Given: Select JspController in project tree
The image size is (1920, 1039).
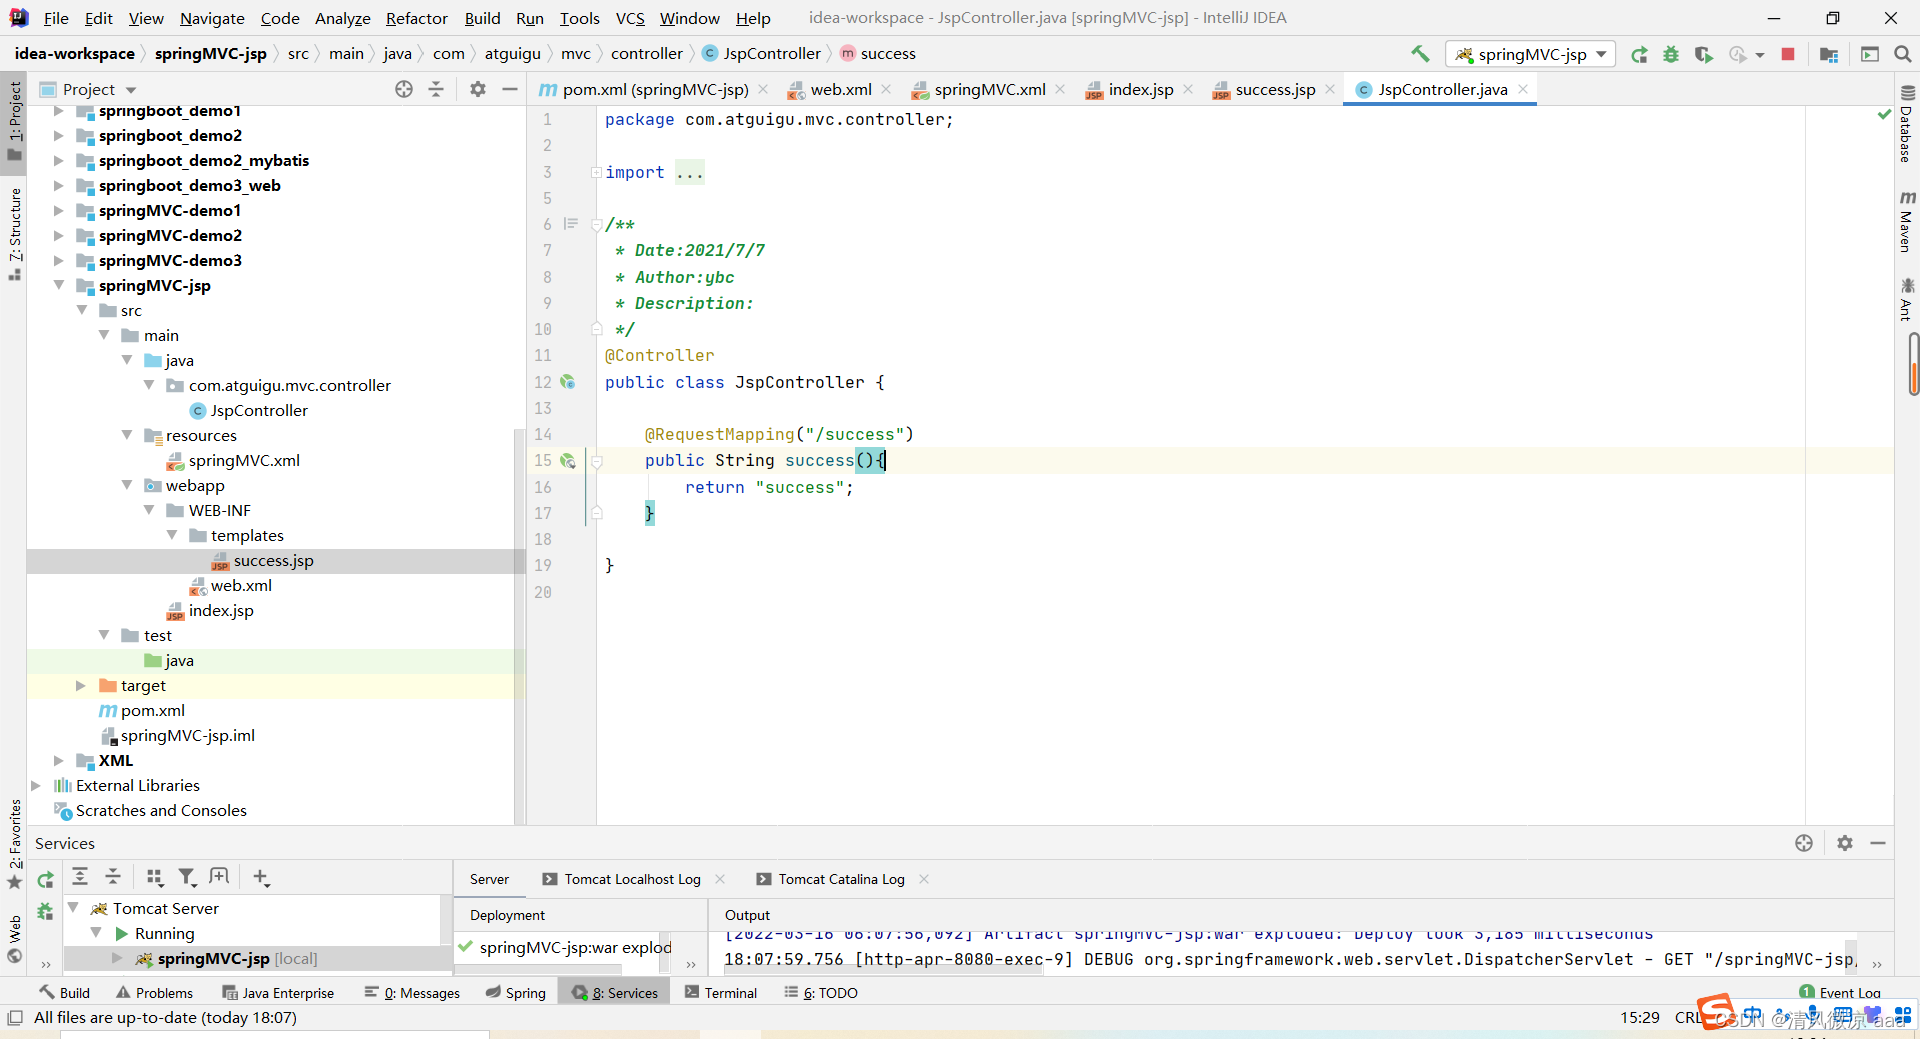Looking at the screenshot, I should [259, 410].
